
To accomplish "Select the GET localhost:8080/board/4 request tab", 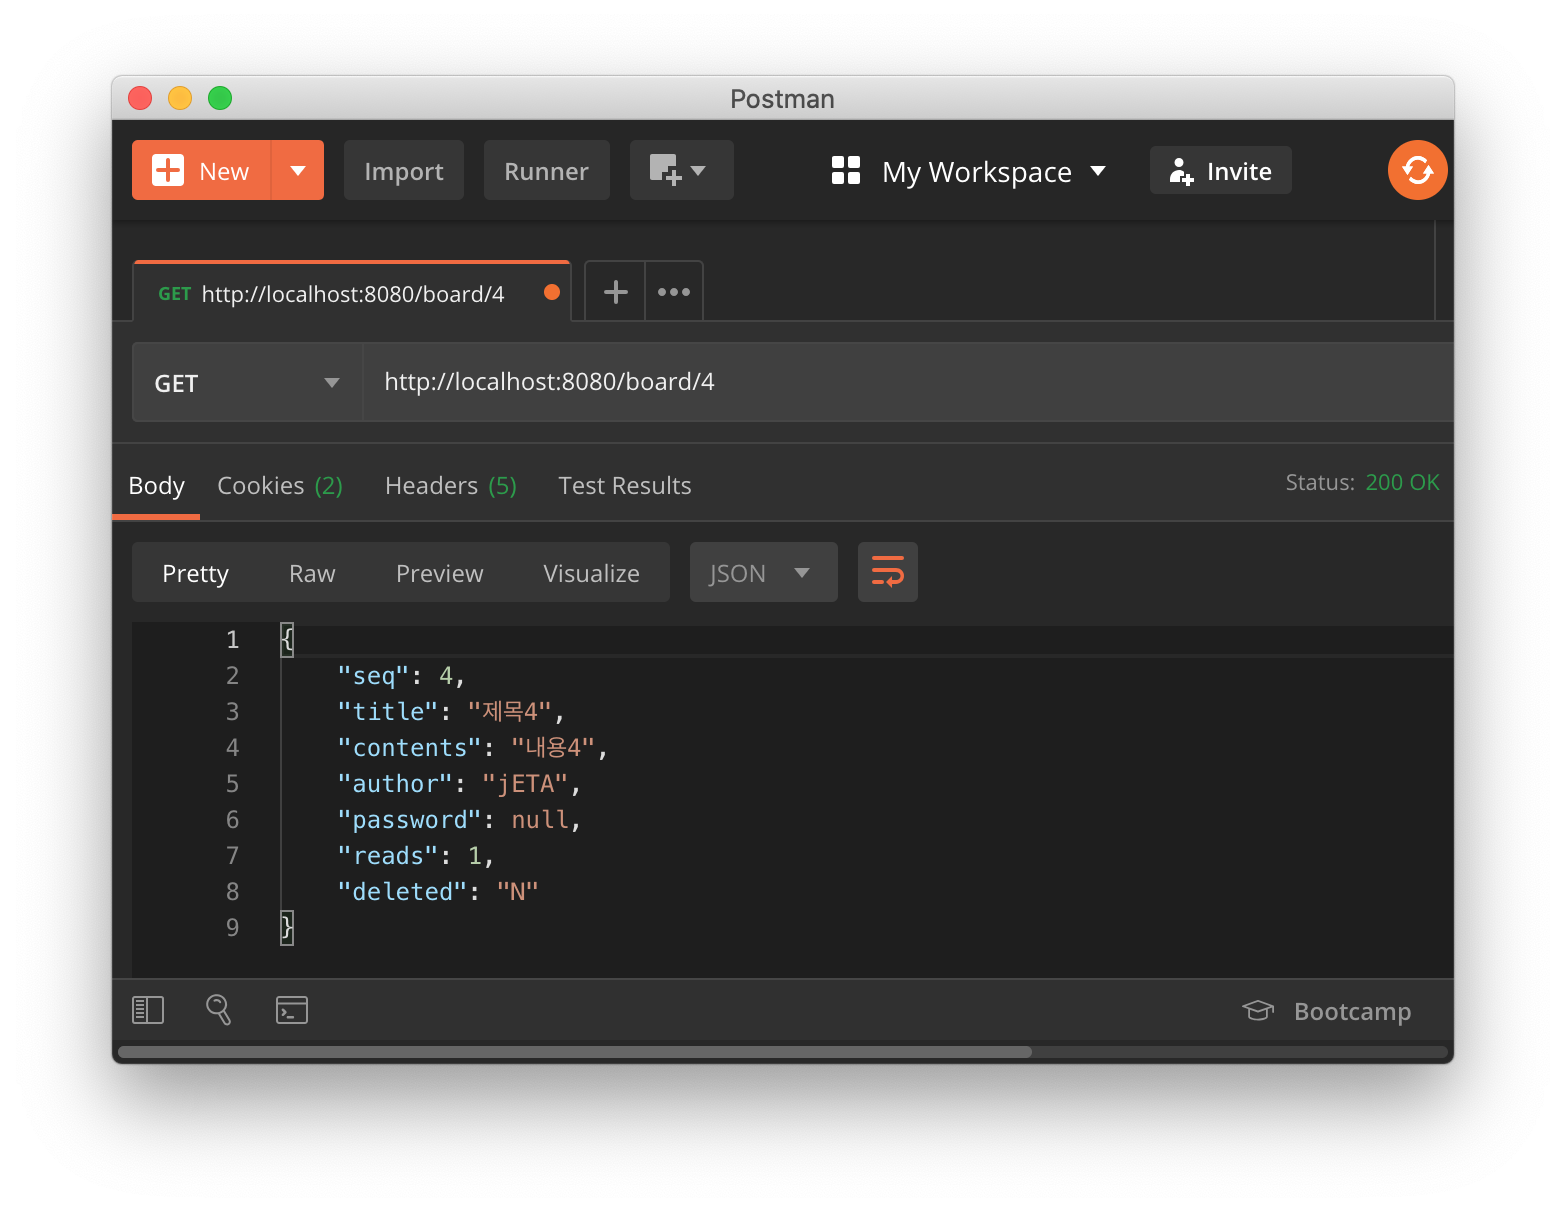I will coord(351,293).
